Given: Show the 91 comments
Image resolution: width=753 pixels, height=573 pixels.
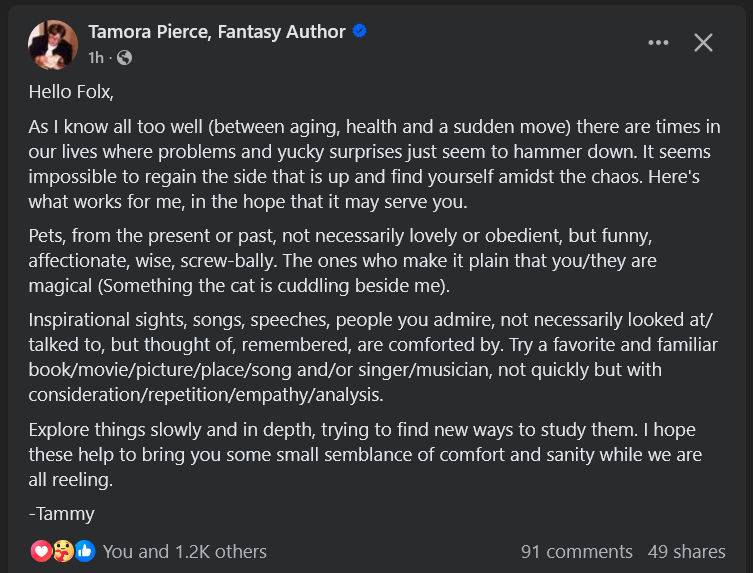Looking at the screenshot, I should pyautogui.click(x=576, y=551).
